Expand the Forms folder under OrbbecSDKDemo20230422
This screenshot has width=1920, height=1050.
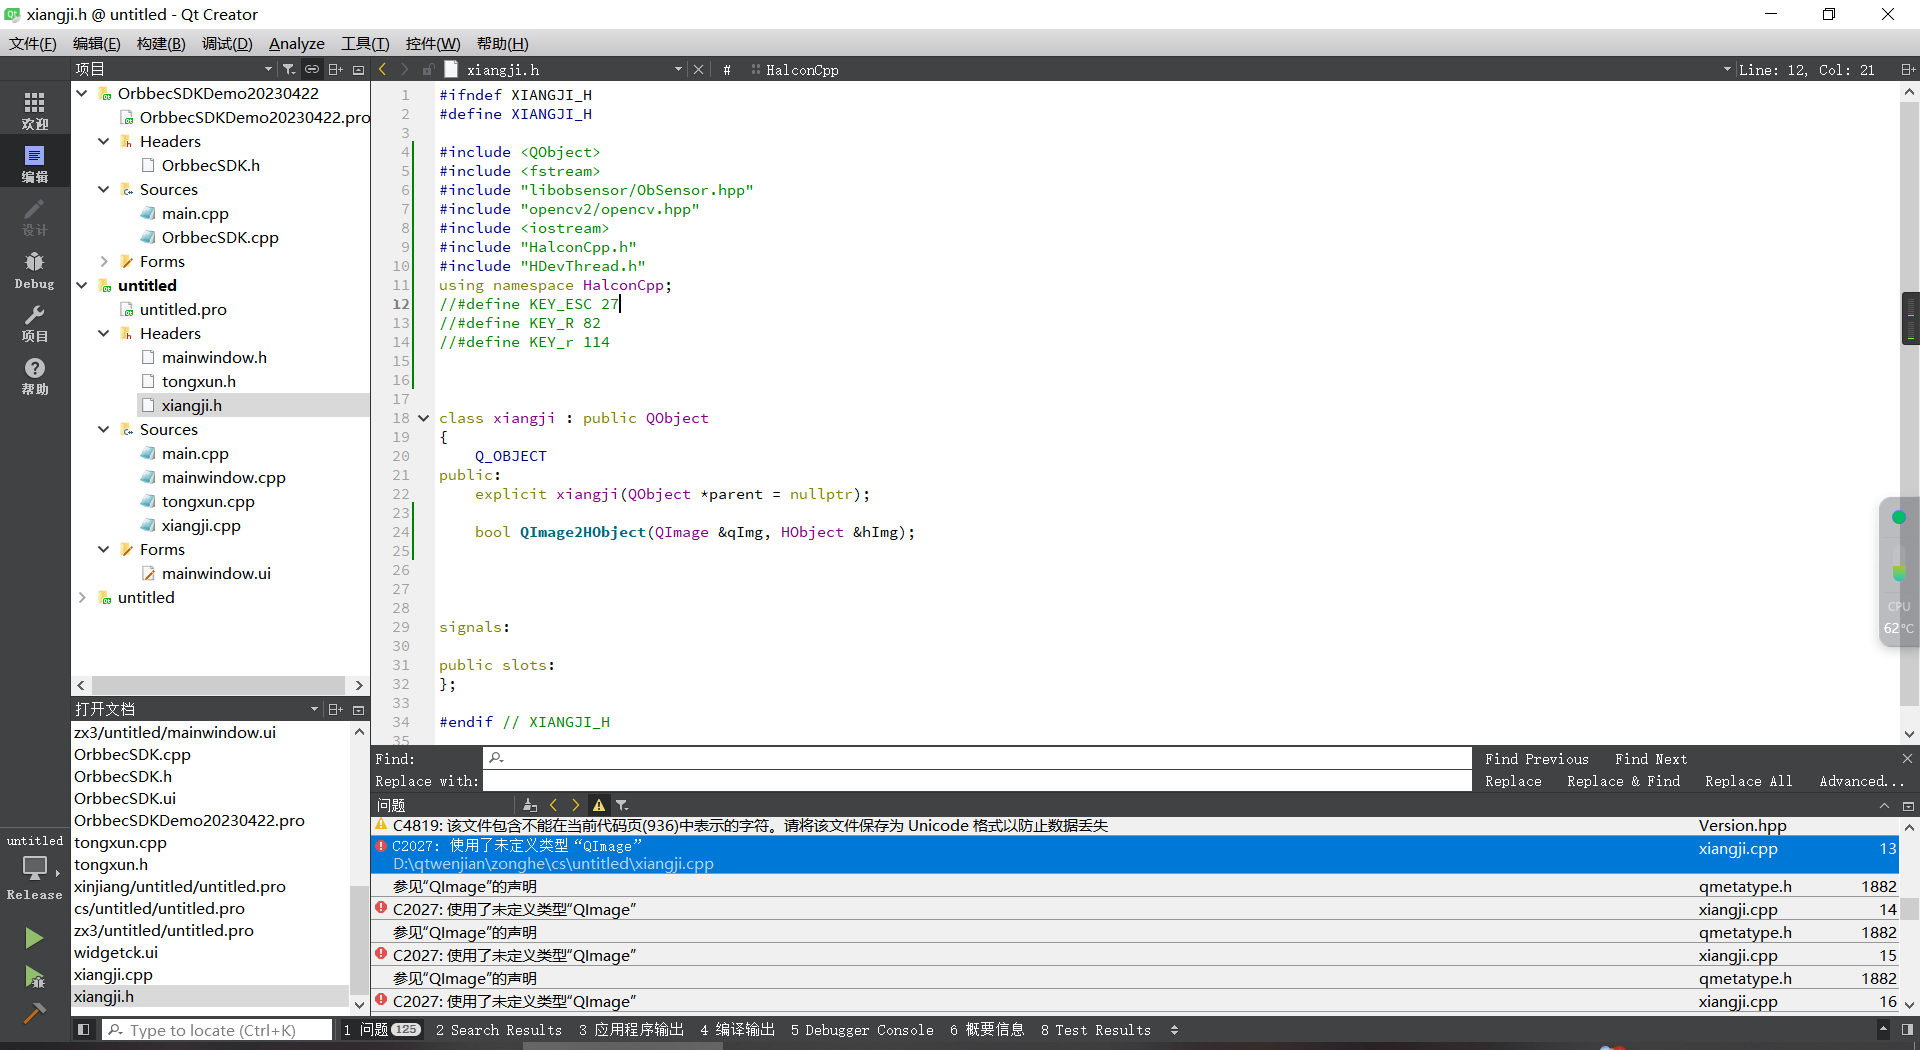click(104, 261)
